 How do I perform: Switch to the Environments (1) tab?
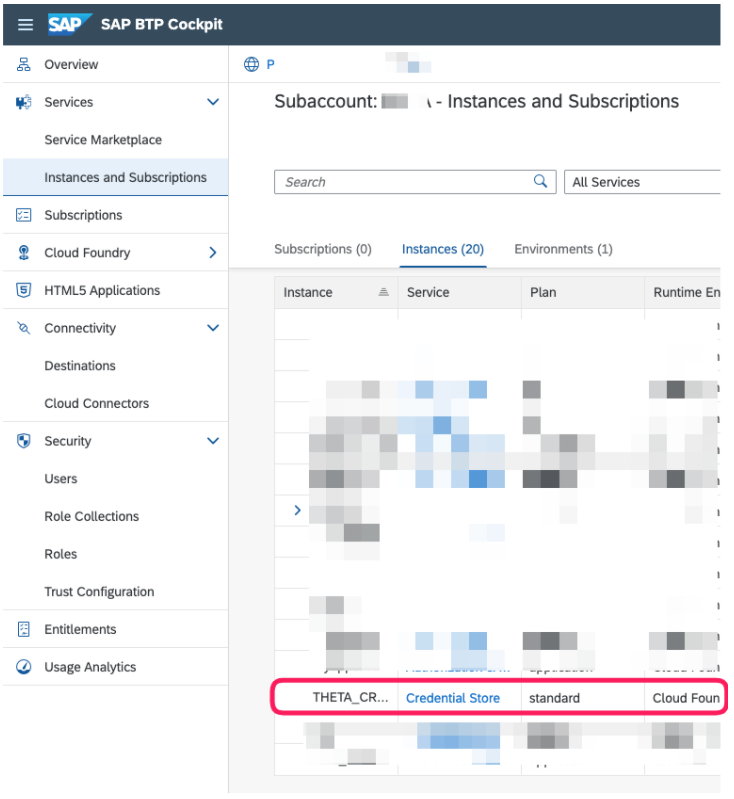(563, 249)
